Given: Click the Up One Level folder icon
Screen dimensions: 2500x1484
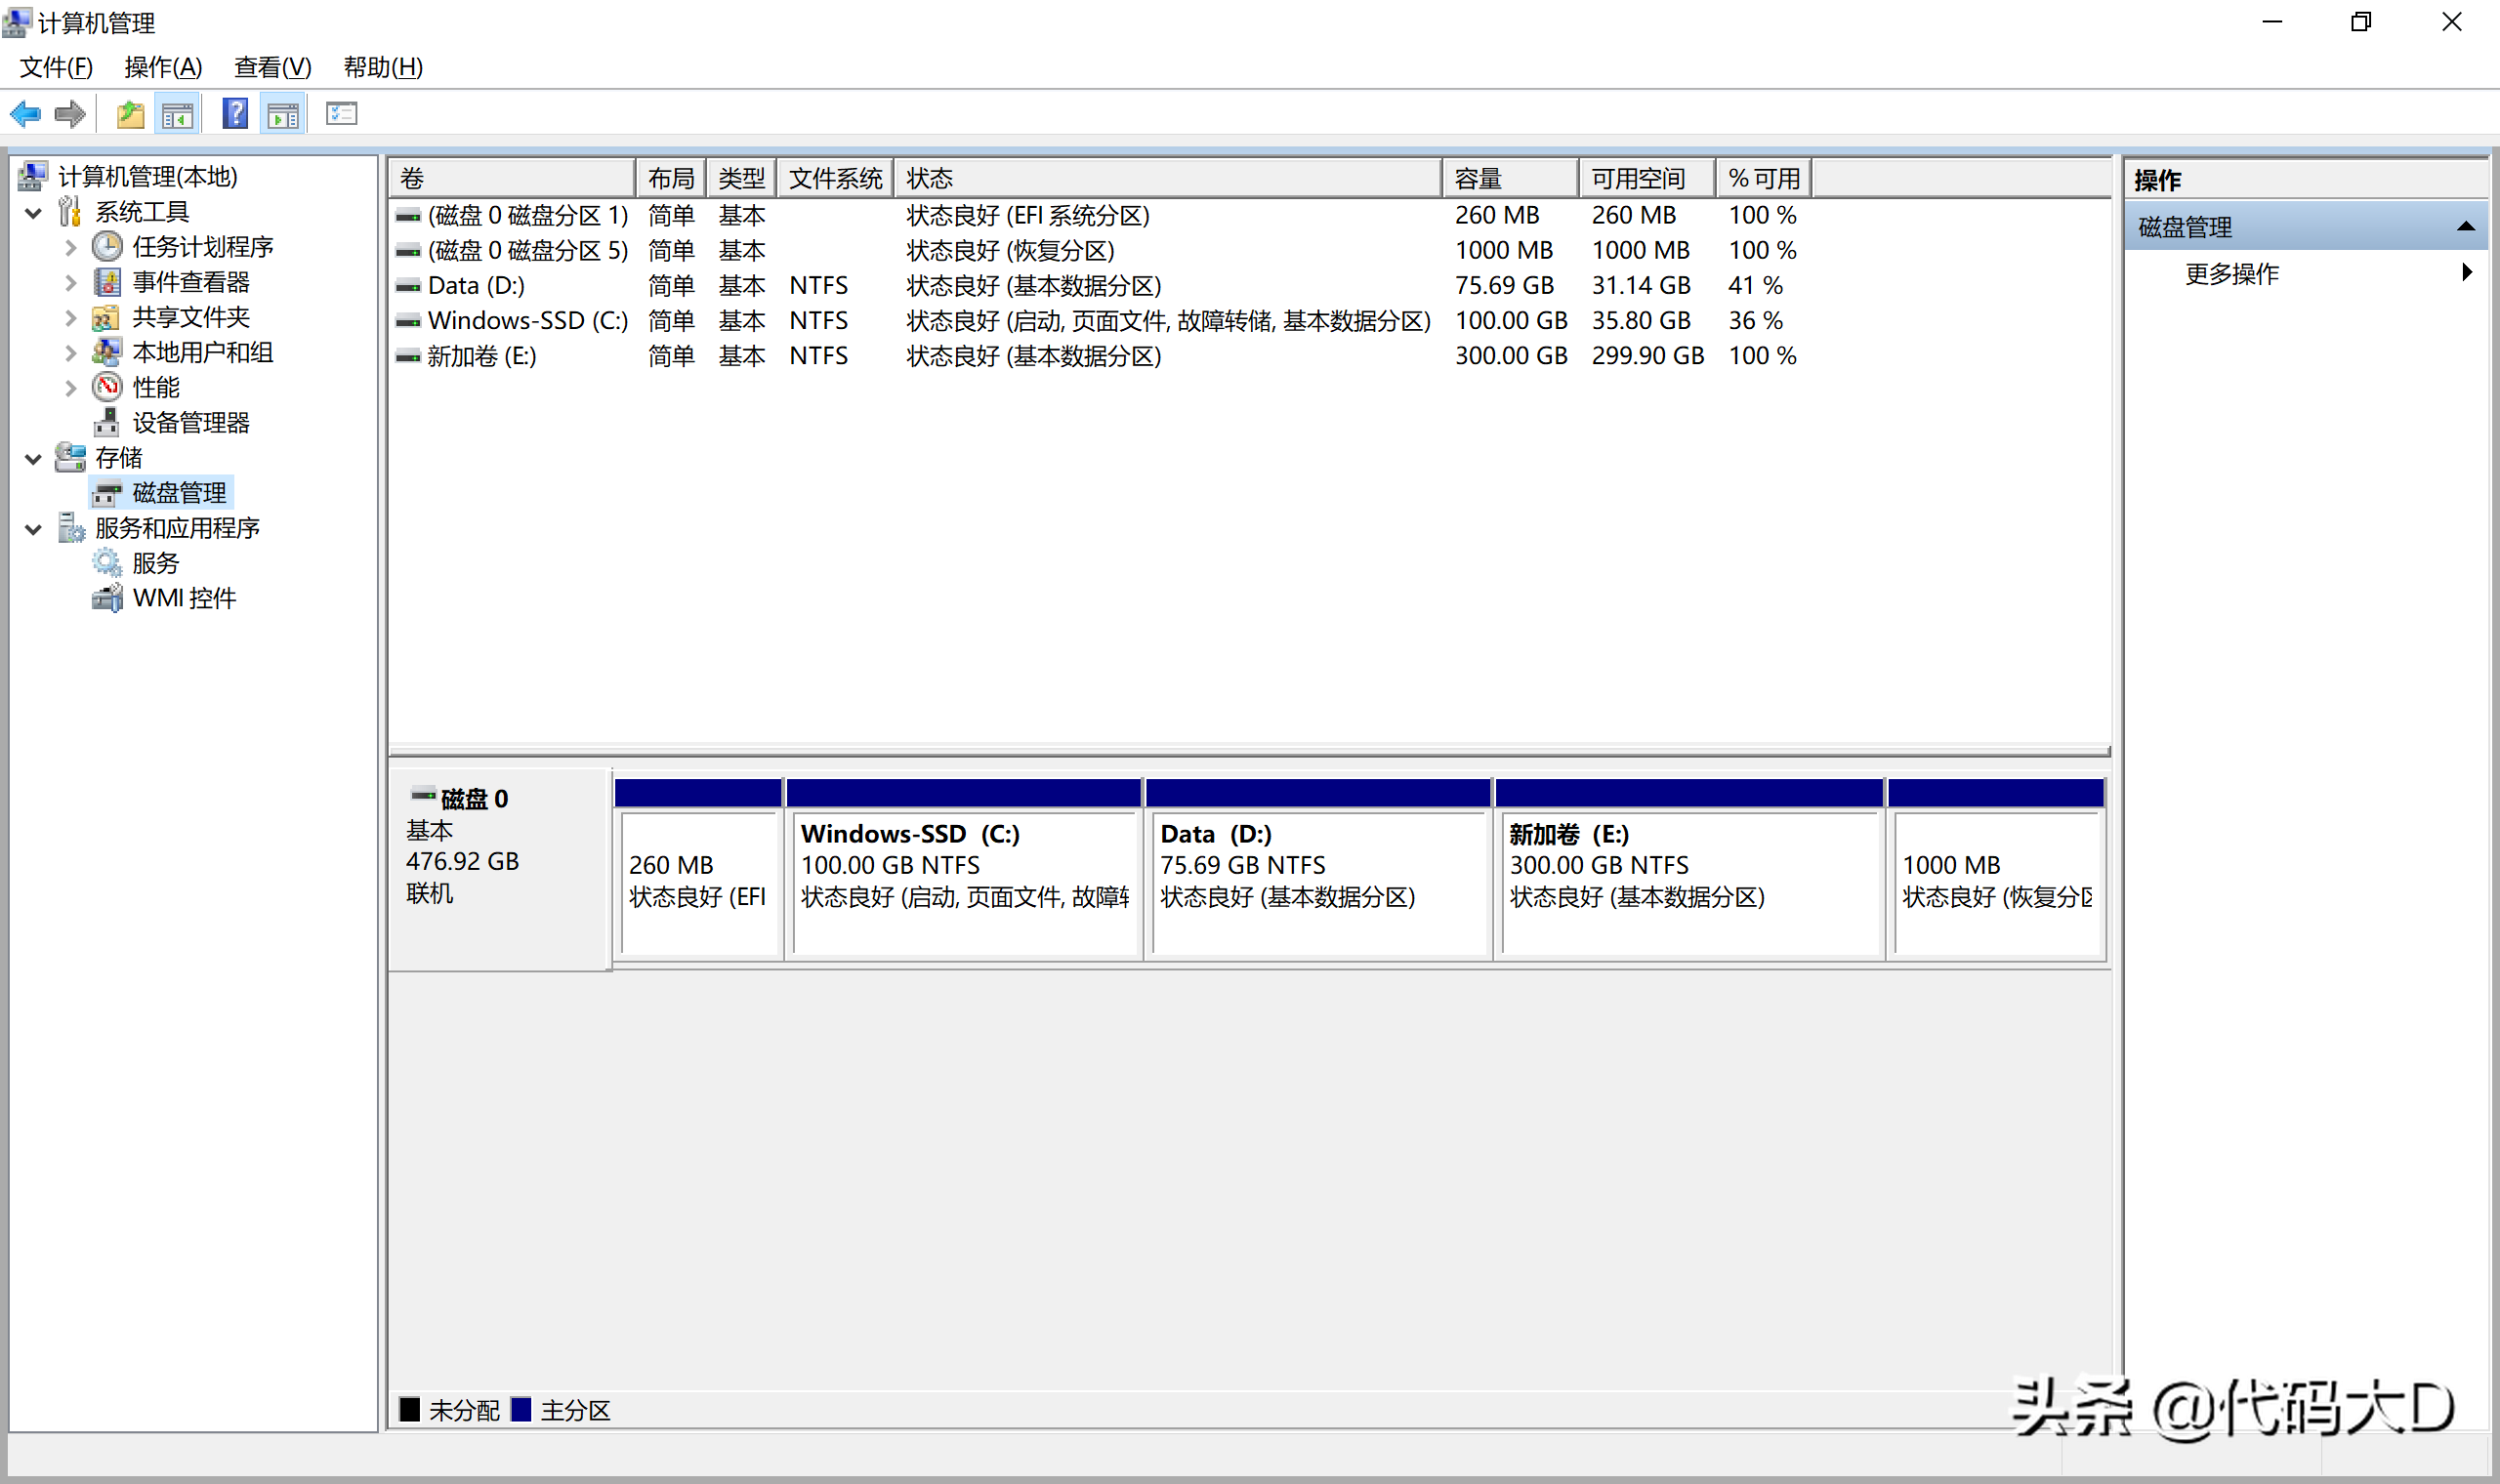Looking at the screenshot, I should pos(130,114).
